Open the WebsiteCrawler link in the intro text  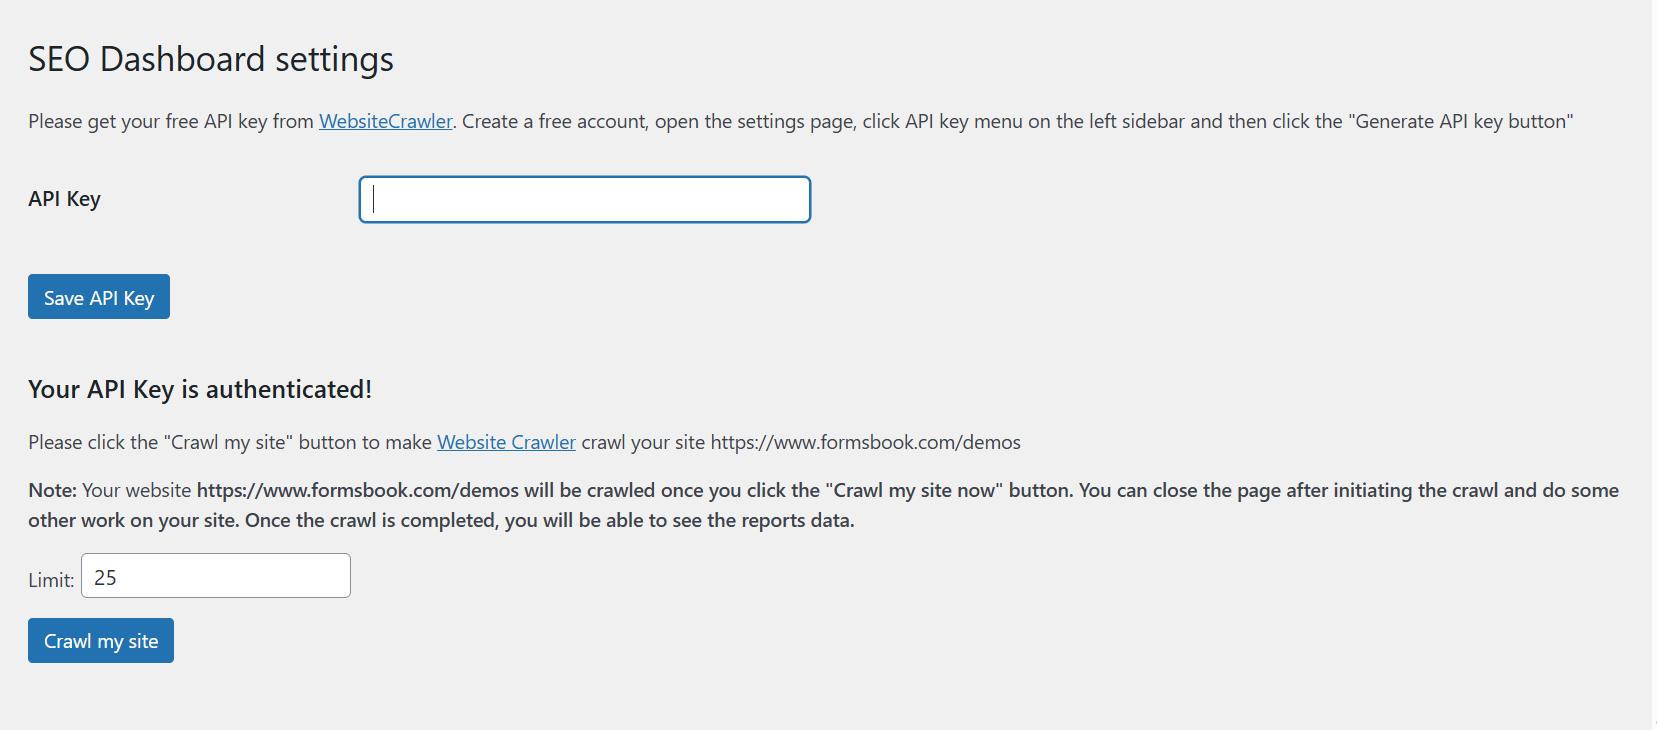coord(385,121)
